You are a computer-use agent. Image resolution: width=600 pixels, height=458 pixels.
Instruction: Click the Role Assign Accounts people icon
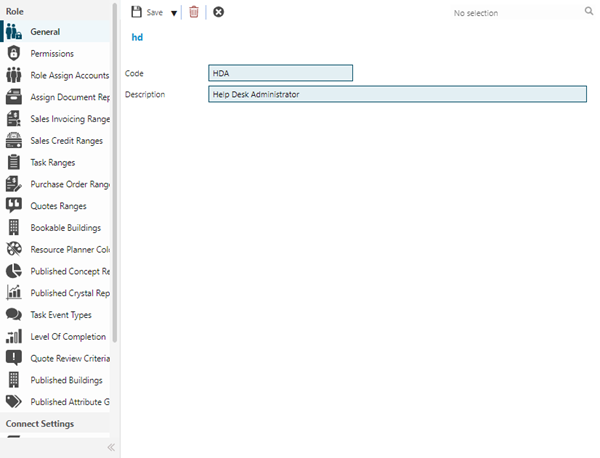click(x=14, y=75)
